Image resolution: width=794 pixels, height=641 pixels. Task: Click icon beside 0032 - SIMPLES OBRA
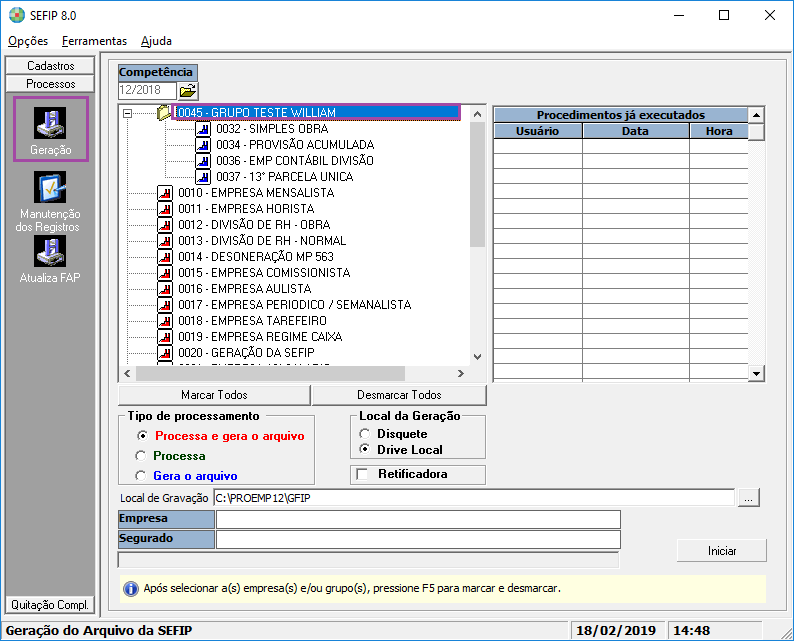tap(203, 129)
